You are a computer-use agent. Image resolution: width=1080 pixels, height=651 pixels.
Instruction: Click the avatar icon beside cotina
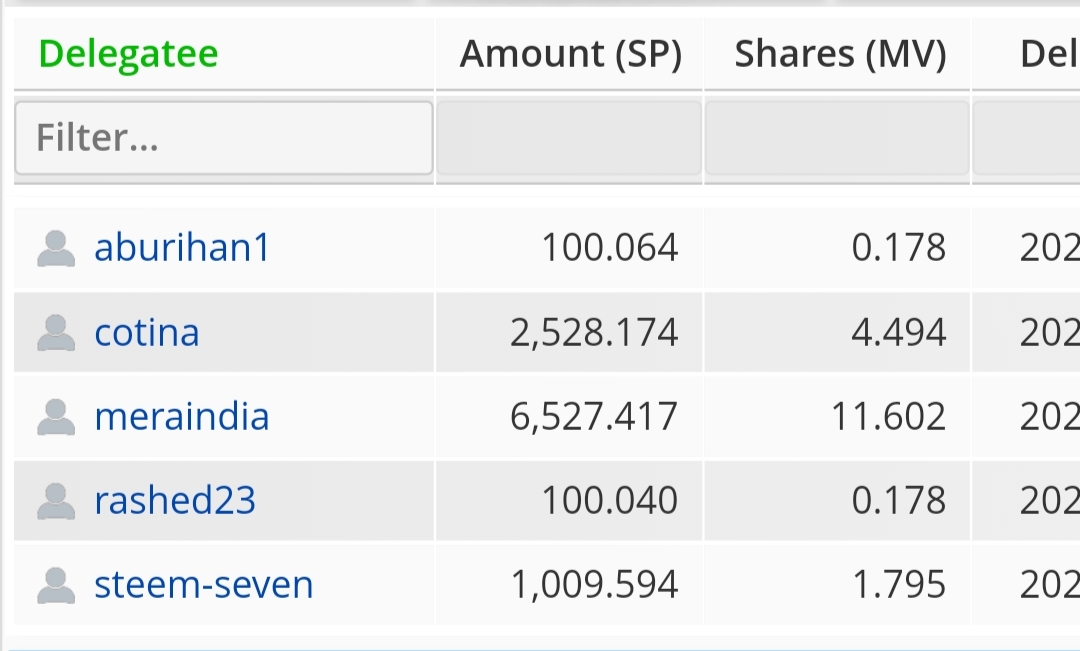pos(56,333)
